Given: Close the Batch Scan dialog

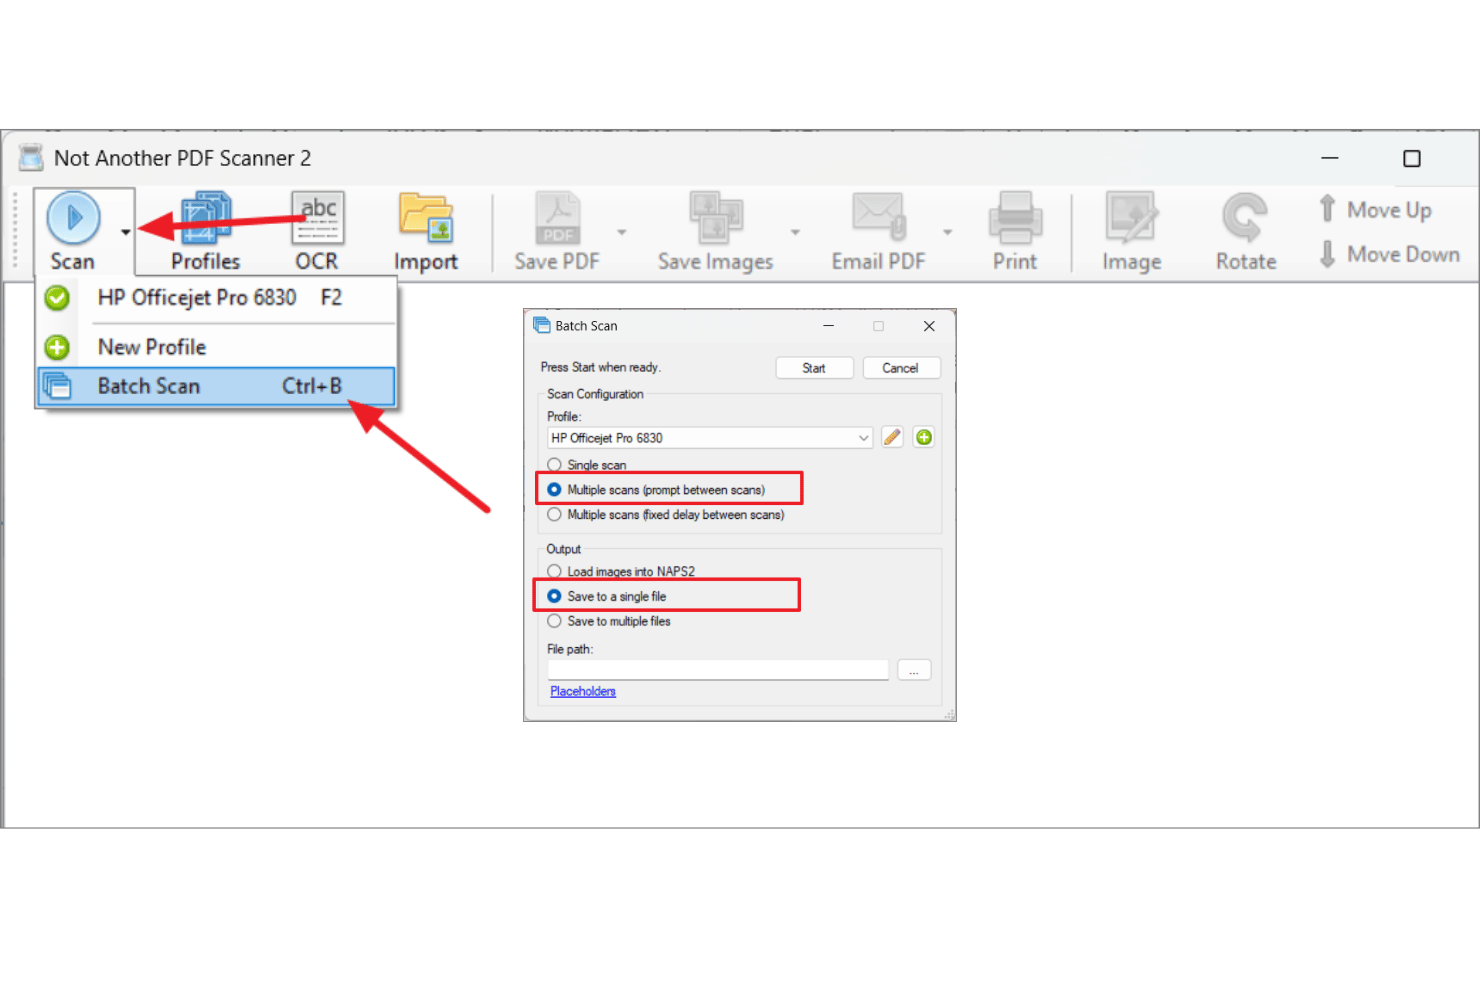Looking at the screenshot, I should click(929, 326).
